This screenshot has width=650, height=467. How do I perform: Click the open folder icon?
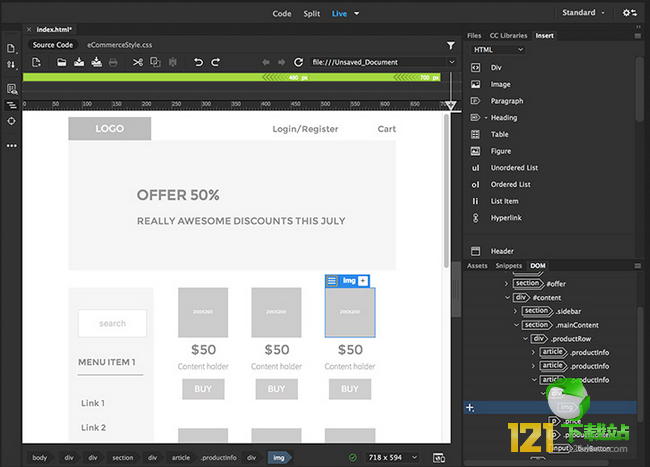pyautogui.click(x=61, y=62)
